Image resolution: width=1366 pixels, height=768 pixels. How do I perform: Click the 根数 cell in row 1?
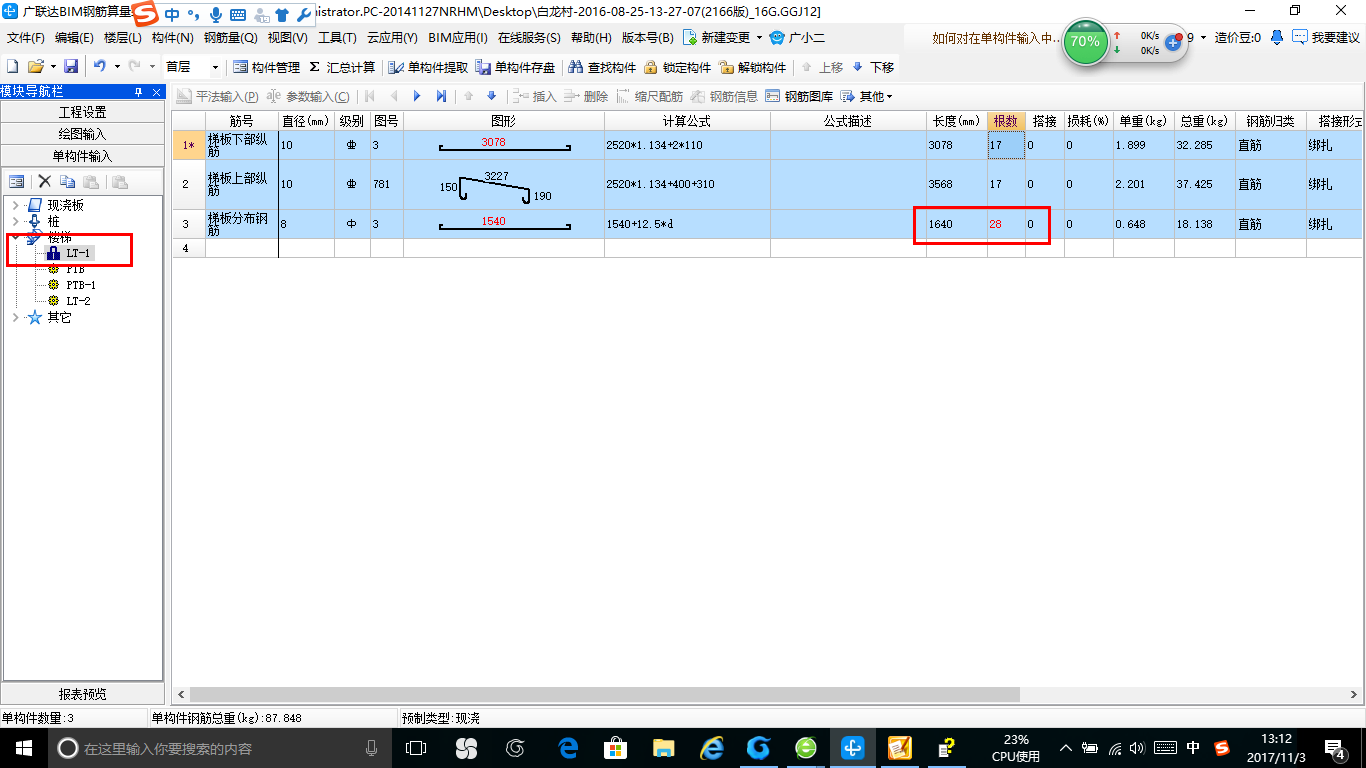pos(1006,145)
